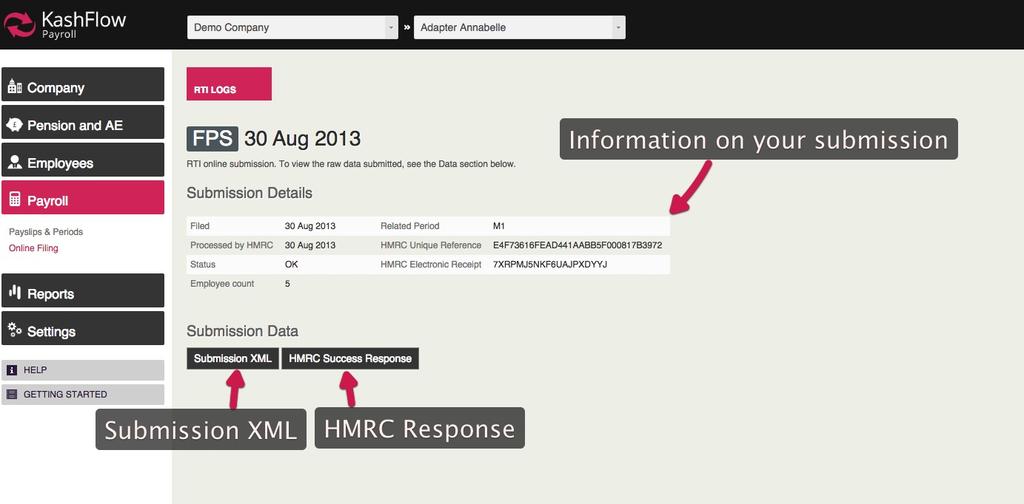Open the Demo Company dropdown
The image size is (1024, 504).
292,28
